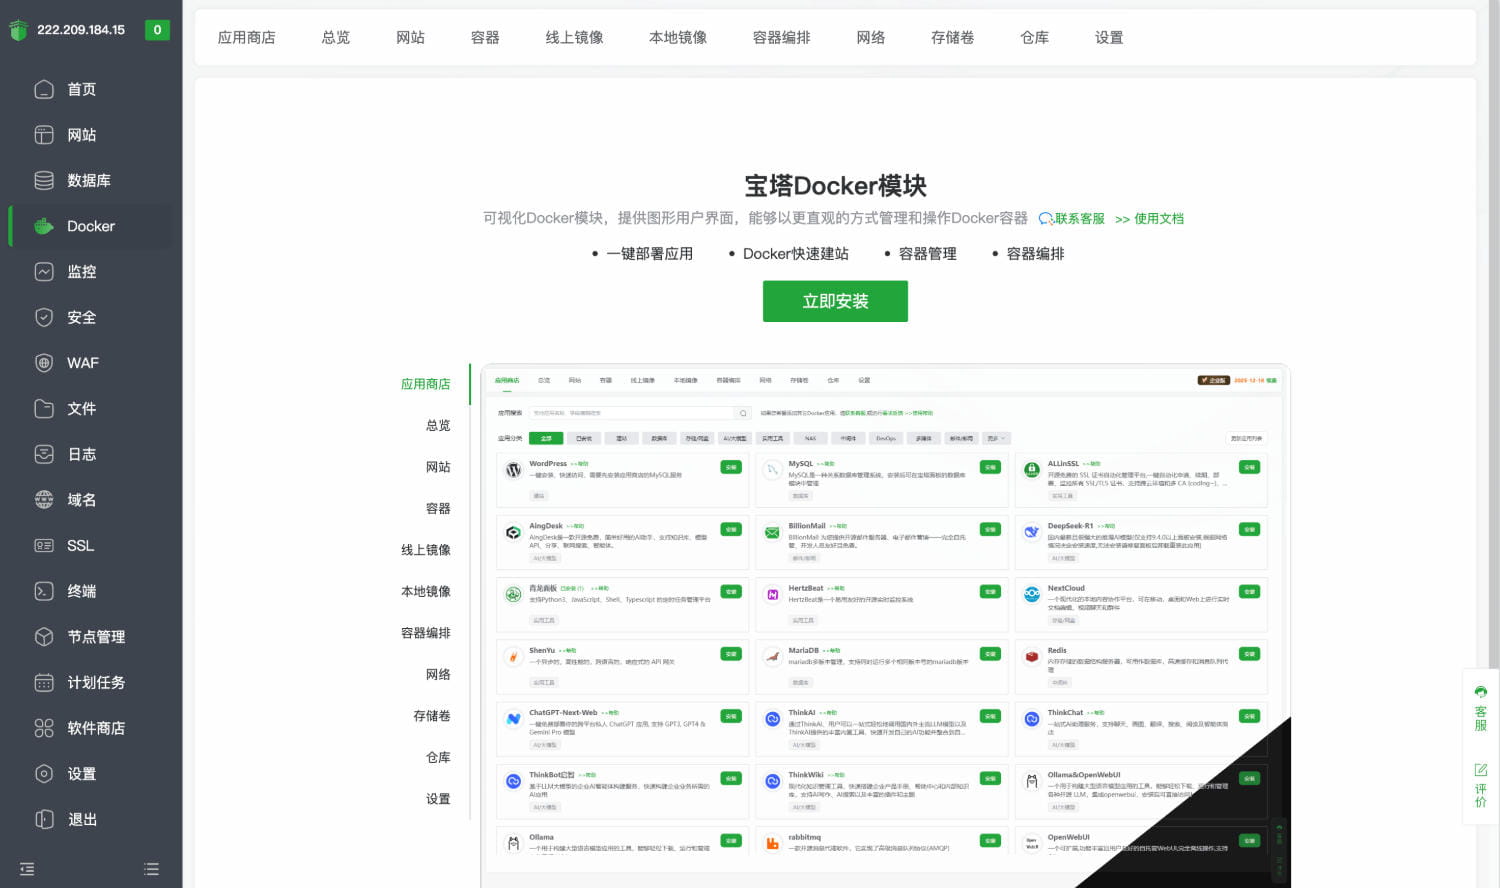
Task: Select 存储卷 in the preview side list
Action: pos(432,716)
